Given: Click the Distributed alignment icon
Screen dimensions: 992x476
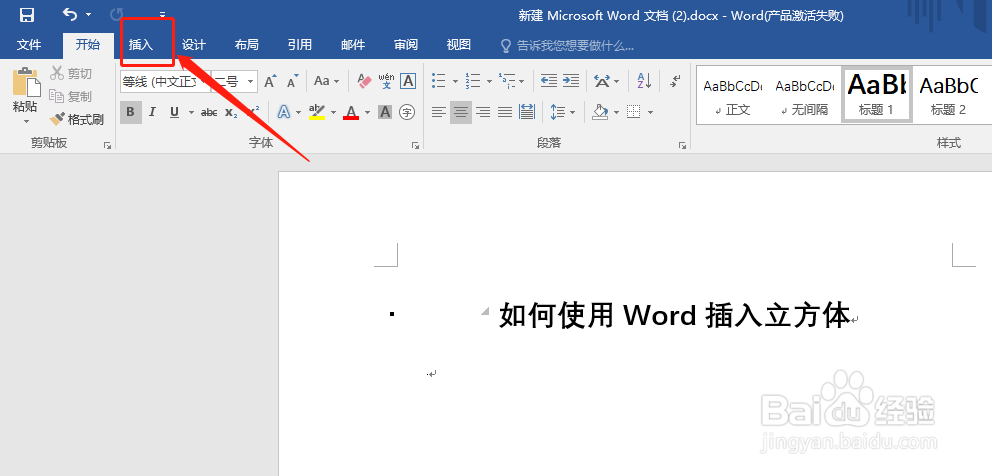Looking at the screenshot, I should (526, 112).
